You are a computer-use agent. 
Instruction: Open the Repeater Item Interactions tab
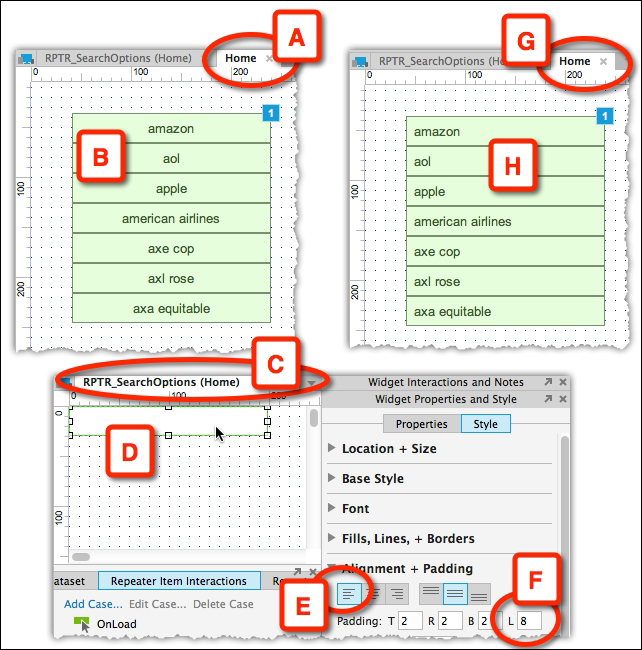pyautogui.click(x=178, y=581)
